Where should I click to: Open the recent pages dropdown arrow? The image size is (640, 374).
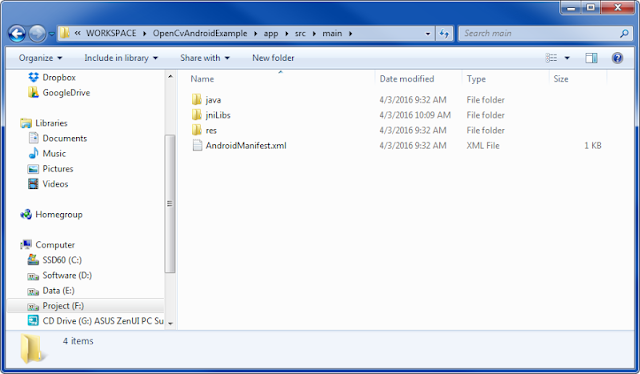pos(52,34)
